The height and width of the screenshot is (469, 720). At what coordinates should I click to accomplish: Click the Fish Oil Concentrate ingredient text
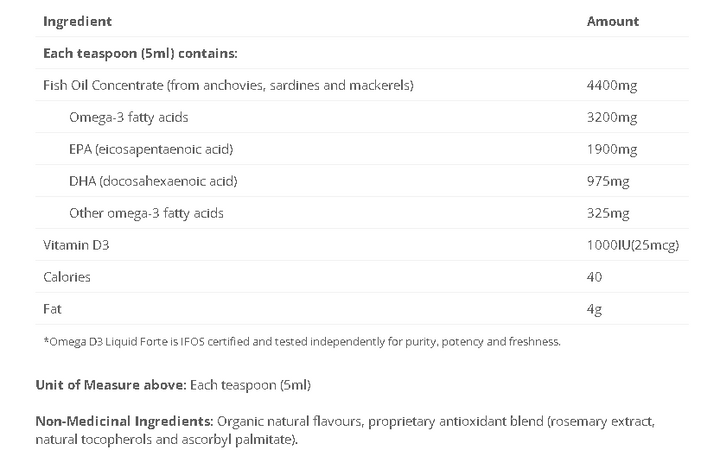pyautogui.click(x=228, y=85)
